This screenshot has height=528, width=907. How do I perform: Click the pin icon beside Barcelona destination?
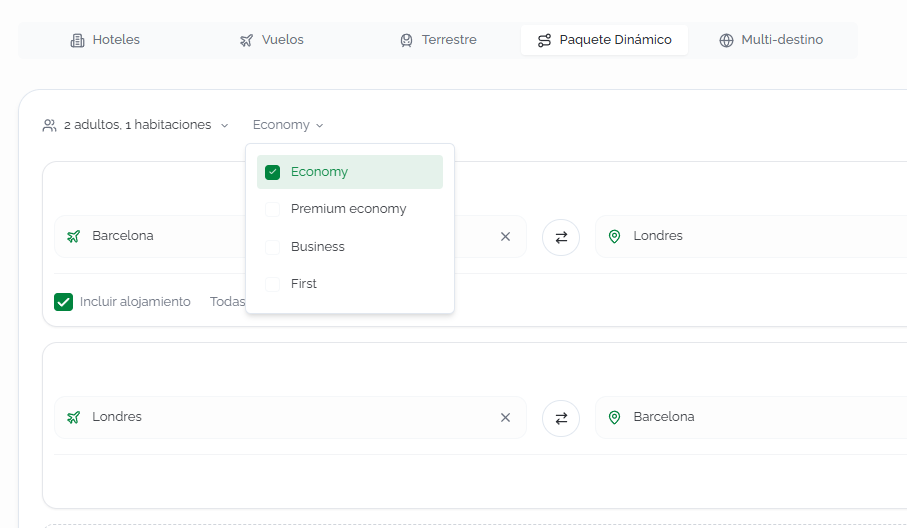coord(614,418)
